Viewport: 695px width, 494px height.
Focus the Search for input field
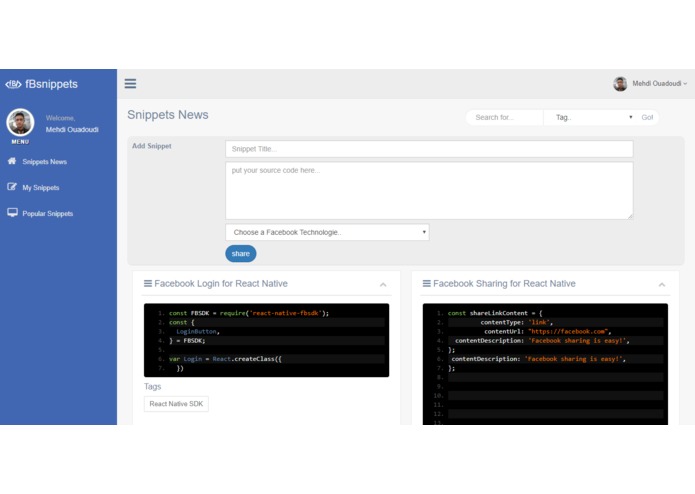tap(504, 117)
